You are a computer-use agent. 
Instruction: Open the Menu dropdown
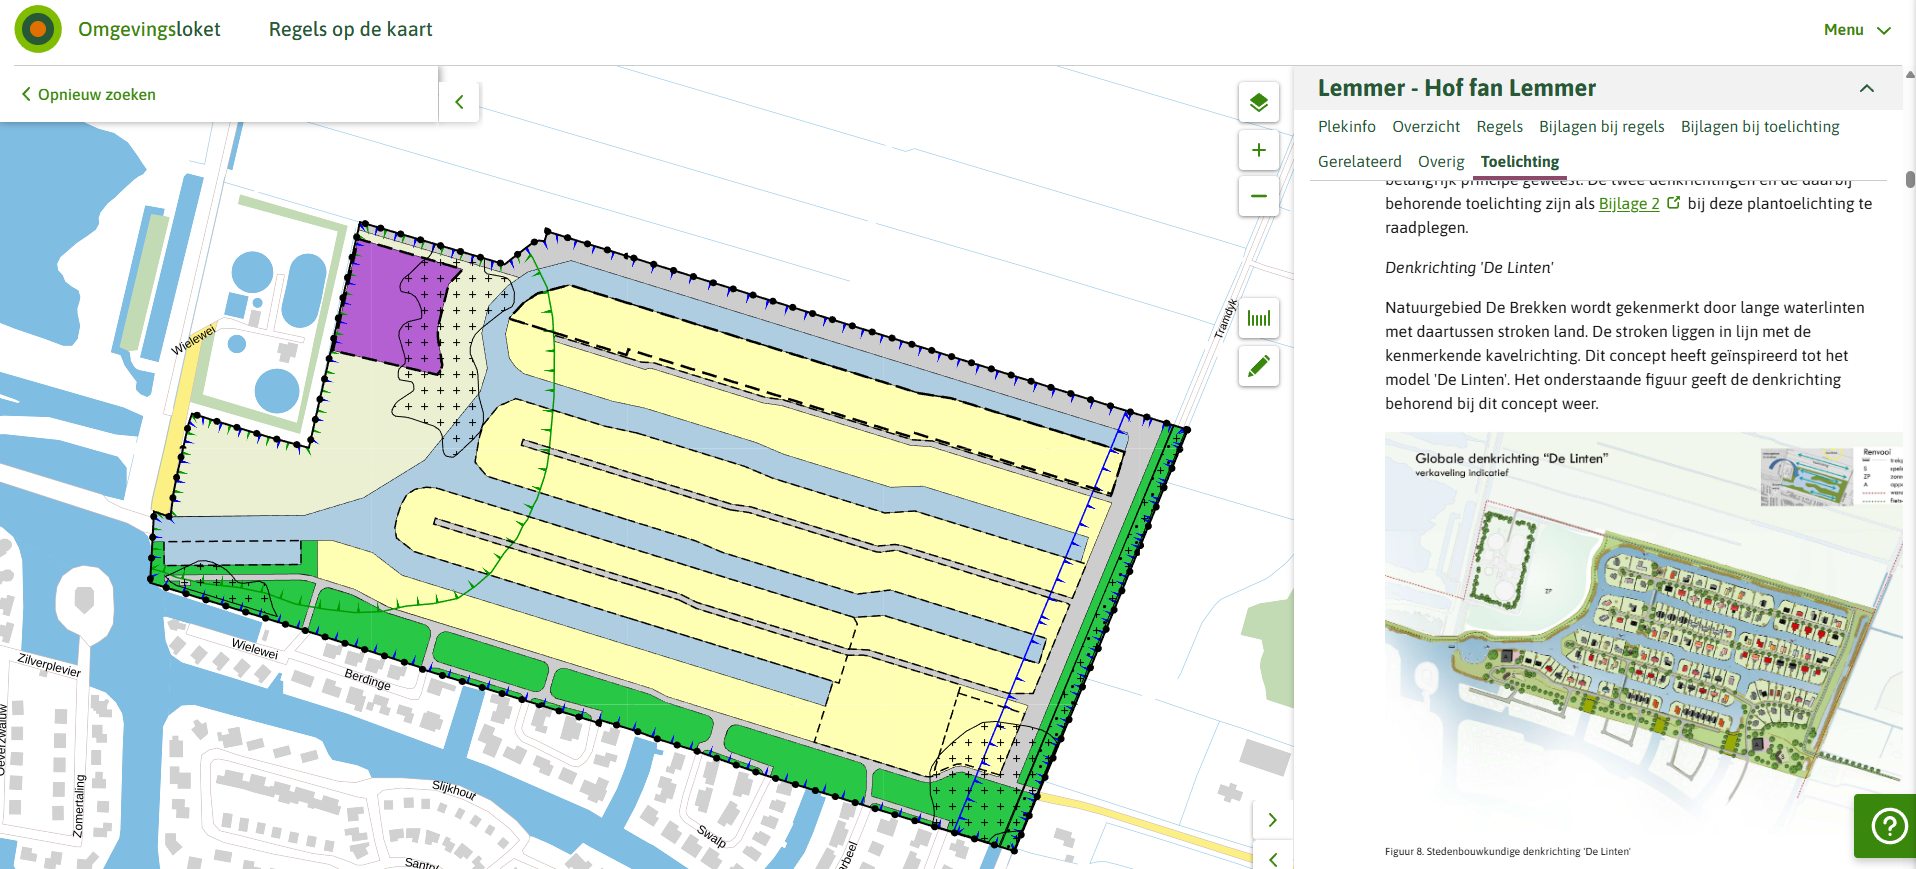tap(1856, 30)
